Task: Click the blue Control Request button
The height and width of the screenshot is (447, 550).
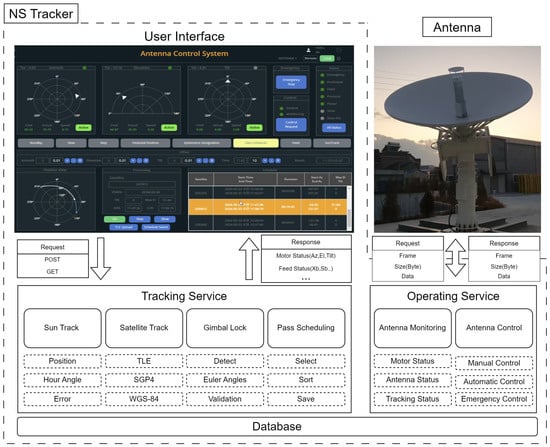Action: coord(291,124)
